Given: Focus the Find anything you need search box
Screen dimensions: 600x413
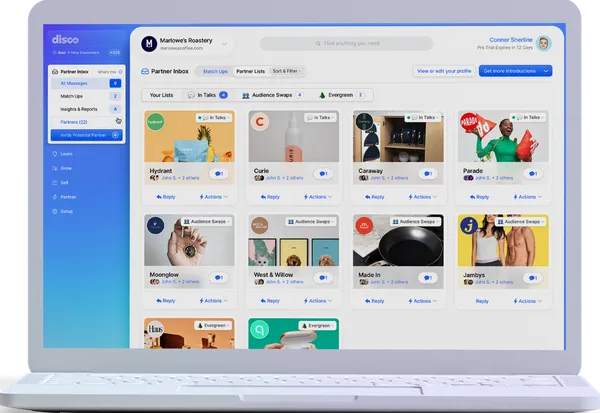Looking at the screenshot, I should click(347, 44).
